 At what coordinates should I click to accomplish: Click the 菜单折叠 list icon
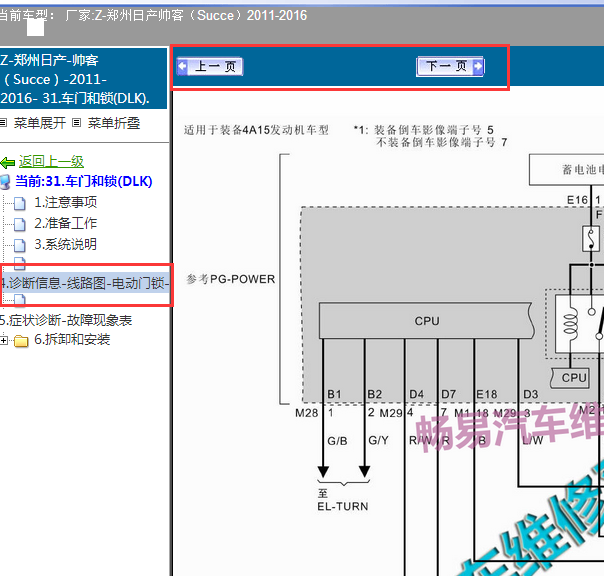(77, 123)
